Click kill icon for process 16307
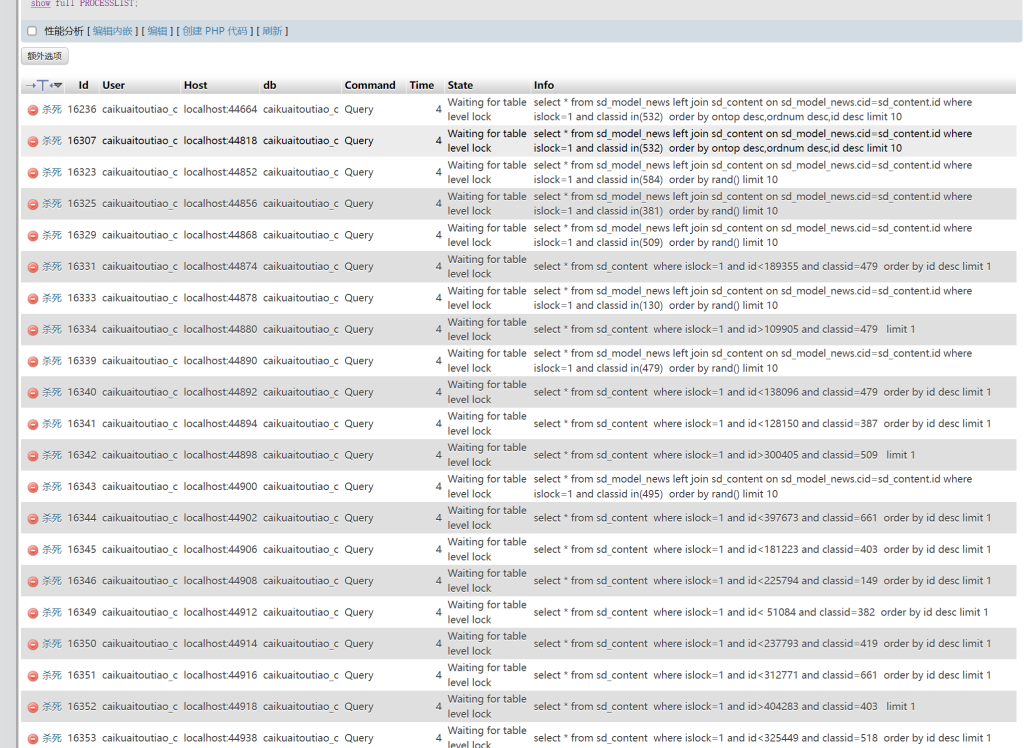This screenshot has width=1024, height=748. (33, 141)
